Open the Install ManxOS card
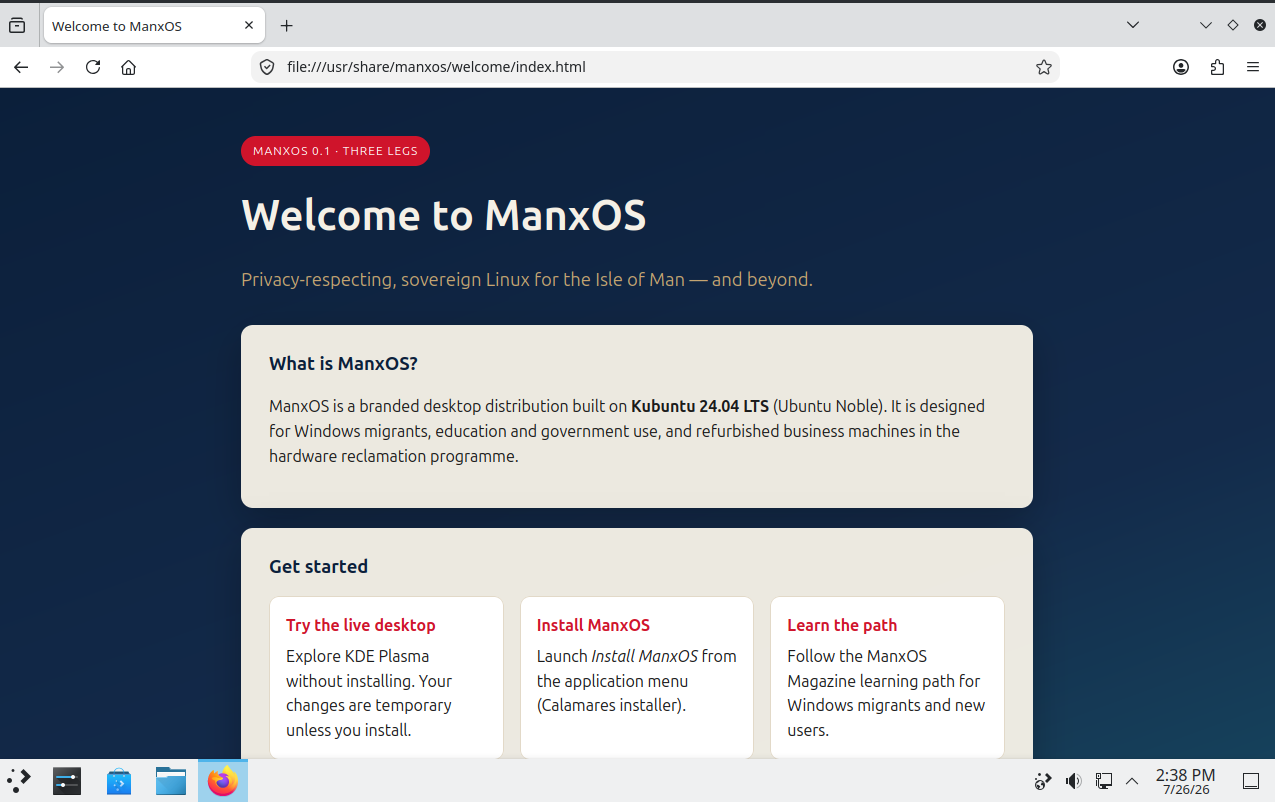The height and width of the screenshot is (802, 1275). (636, 677)
